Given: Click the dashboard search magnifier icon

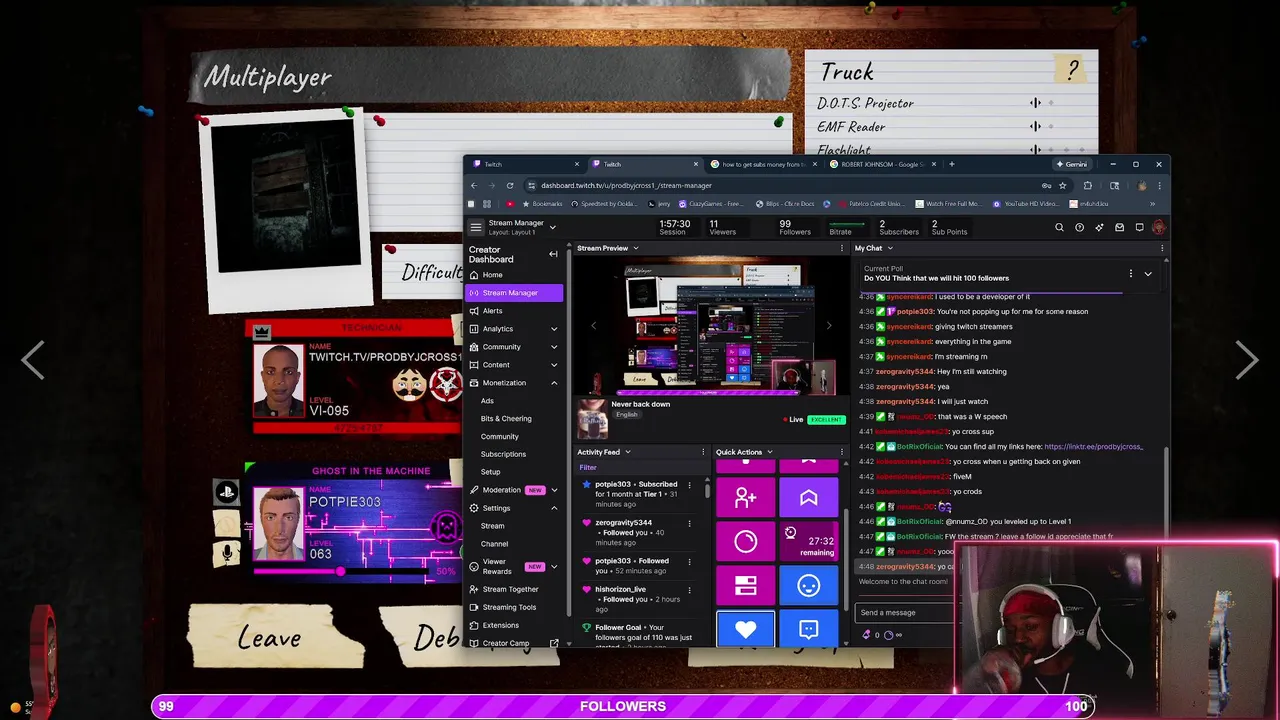Looking at the screenshot, I should (1059, 227).
